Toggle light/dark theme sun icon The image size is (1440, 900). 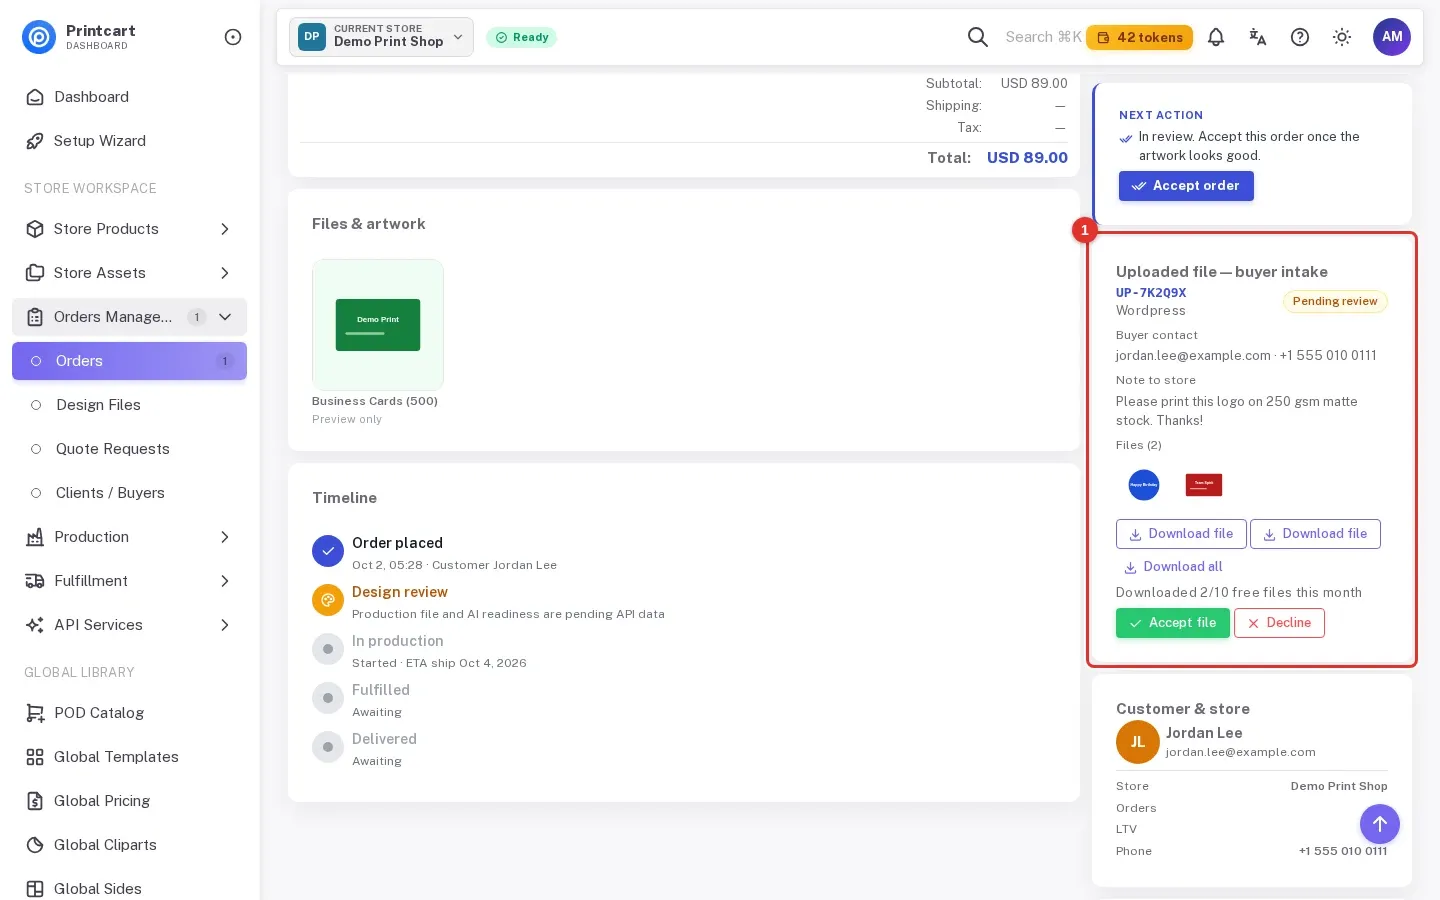click(x=1342, y=37)
